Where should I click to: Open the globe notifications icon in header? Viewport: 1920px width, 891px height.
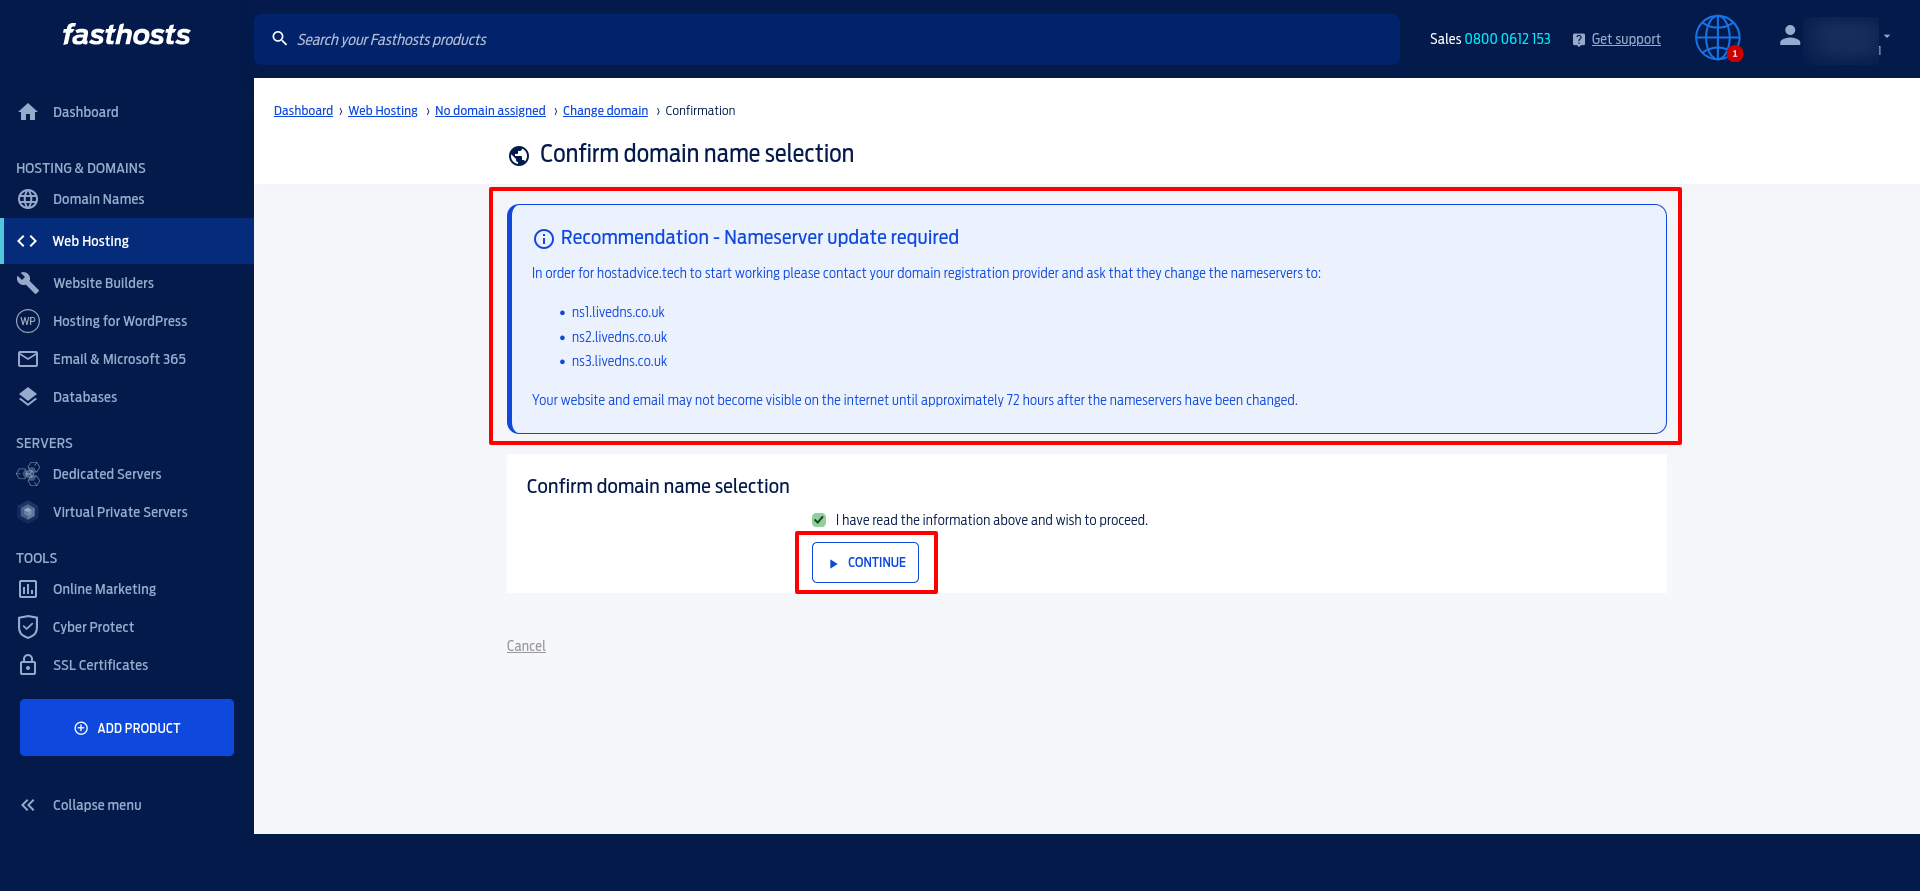click(x=1717, y=38)
